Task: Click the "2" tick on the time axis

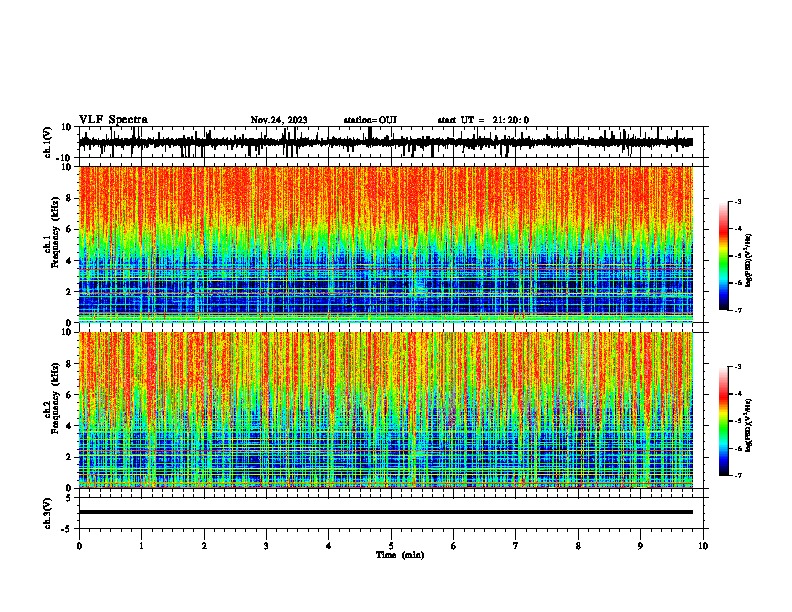Action: 204,546
